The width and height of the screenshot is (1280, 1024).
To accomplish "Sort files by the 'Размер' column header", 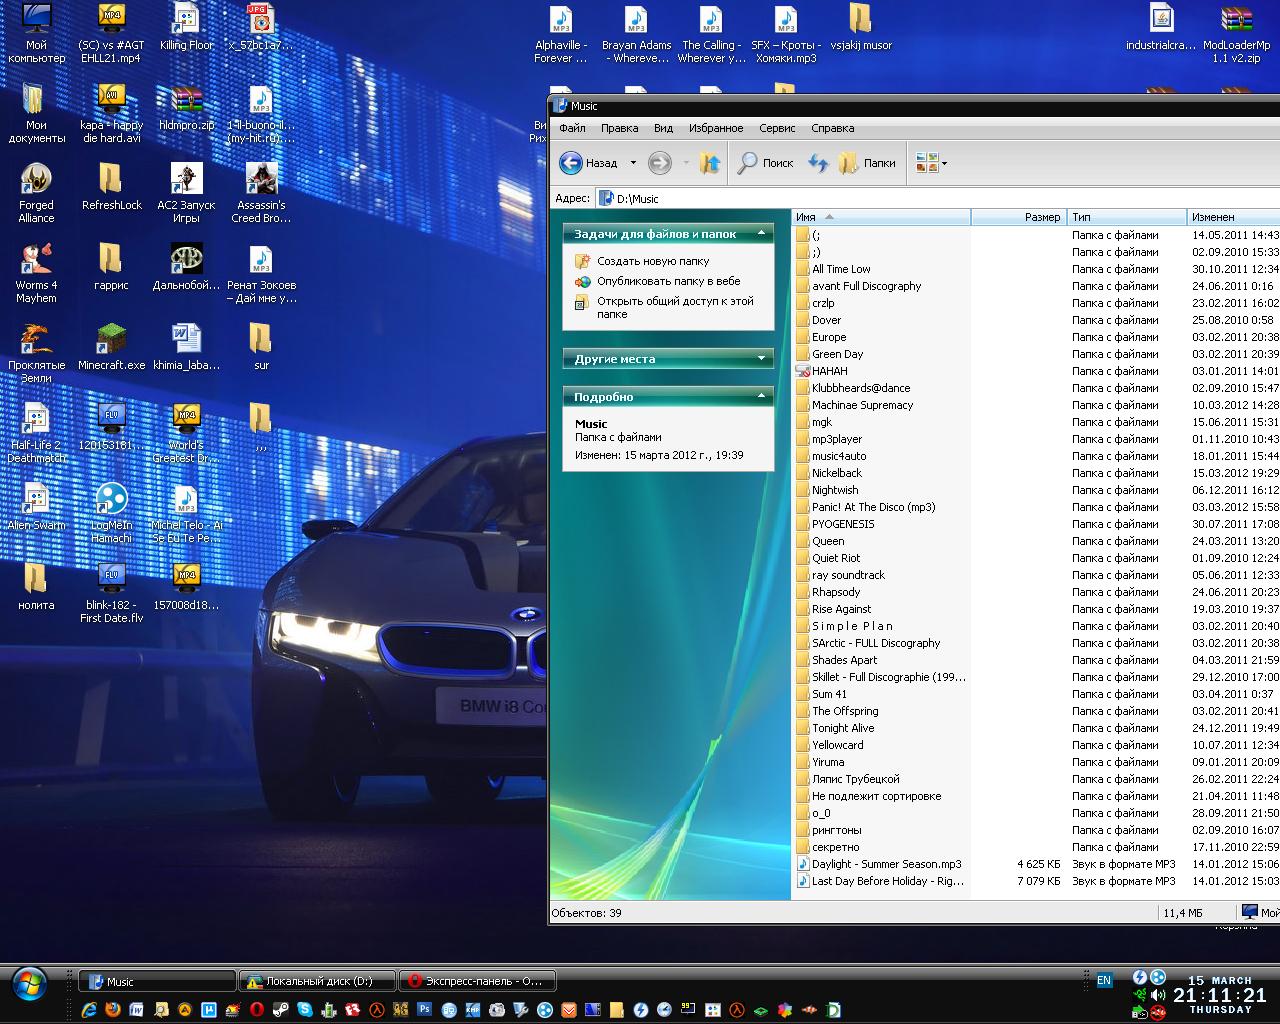I will click(x=1018, y=217).
